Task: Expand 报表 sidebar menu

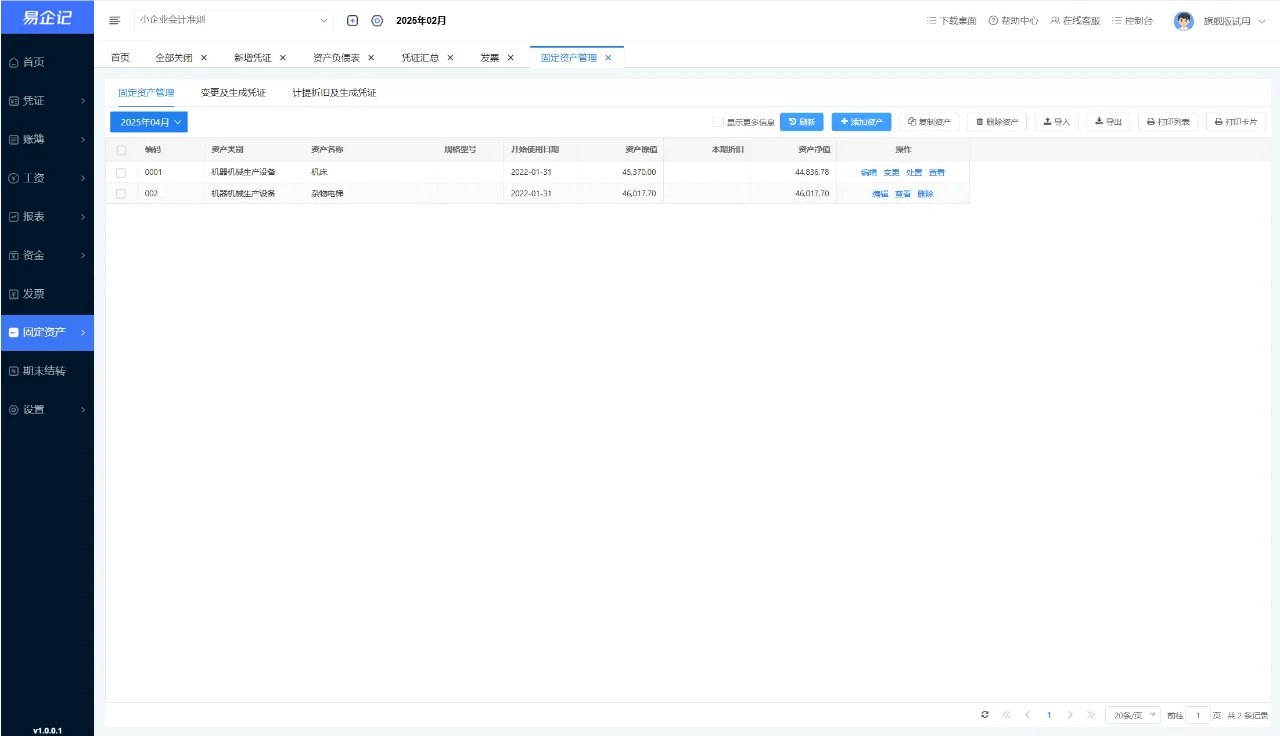Action: coord(47,216)
